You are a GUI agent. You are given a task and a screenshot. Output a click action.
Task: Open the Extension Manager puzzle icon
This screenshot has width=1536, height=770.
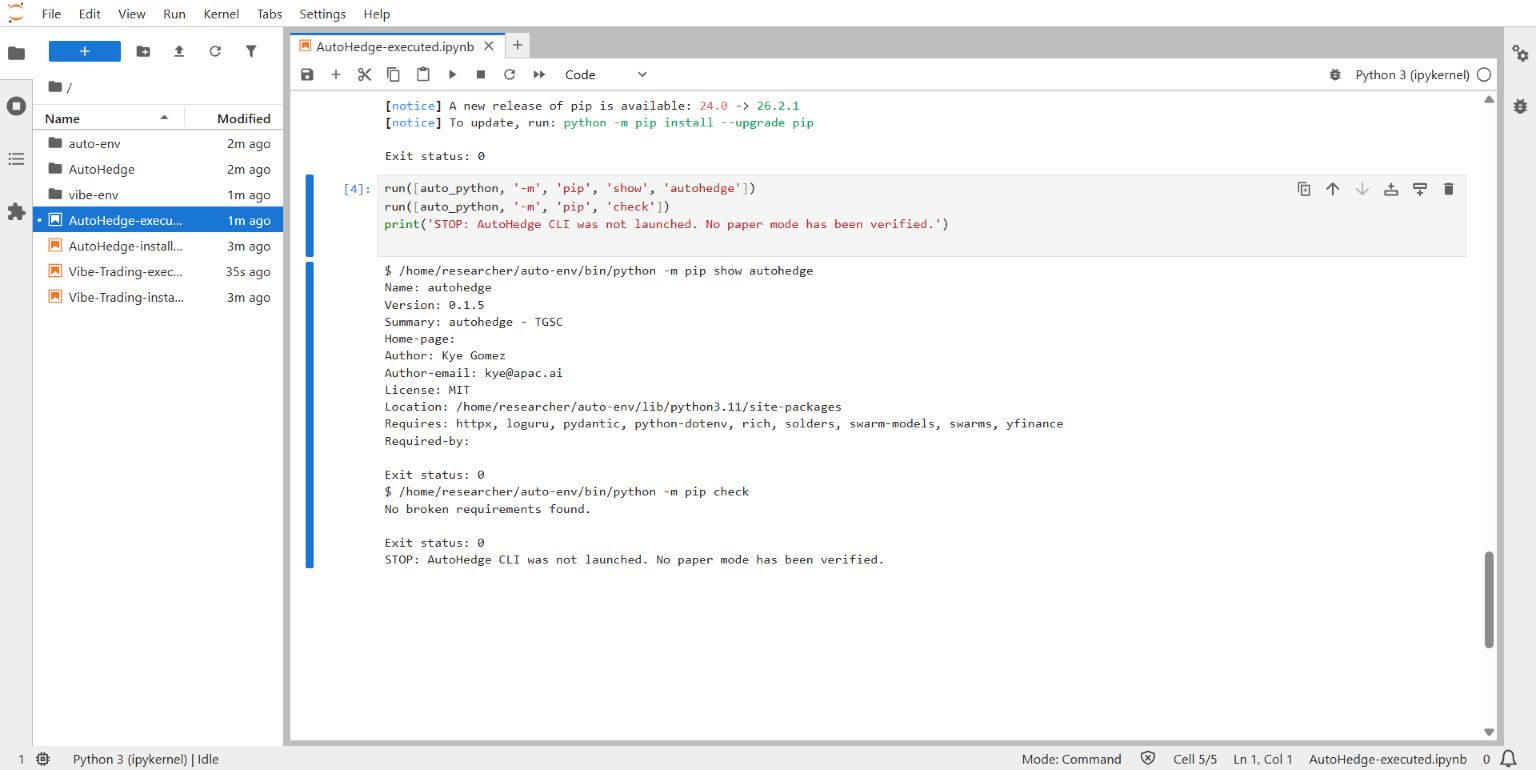click(x=16, y=211)
